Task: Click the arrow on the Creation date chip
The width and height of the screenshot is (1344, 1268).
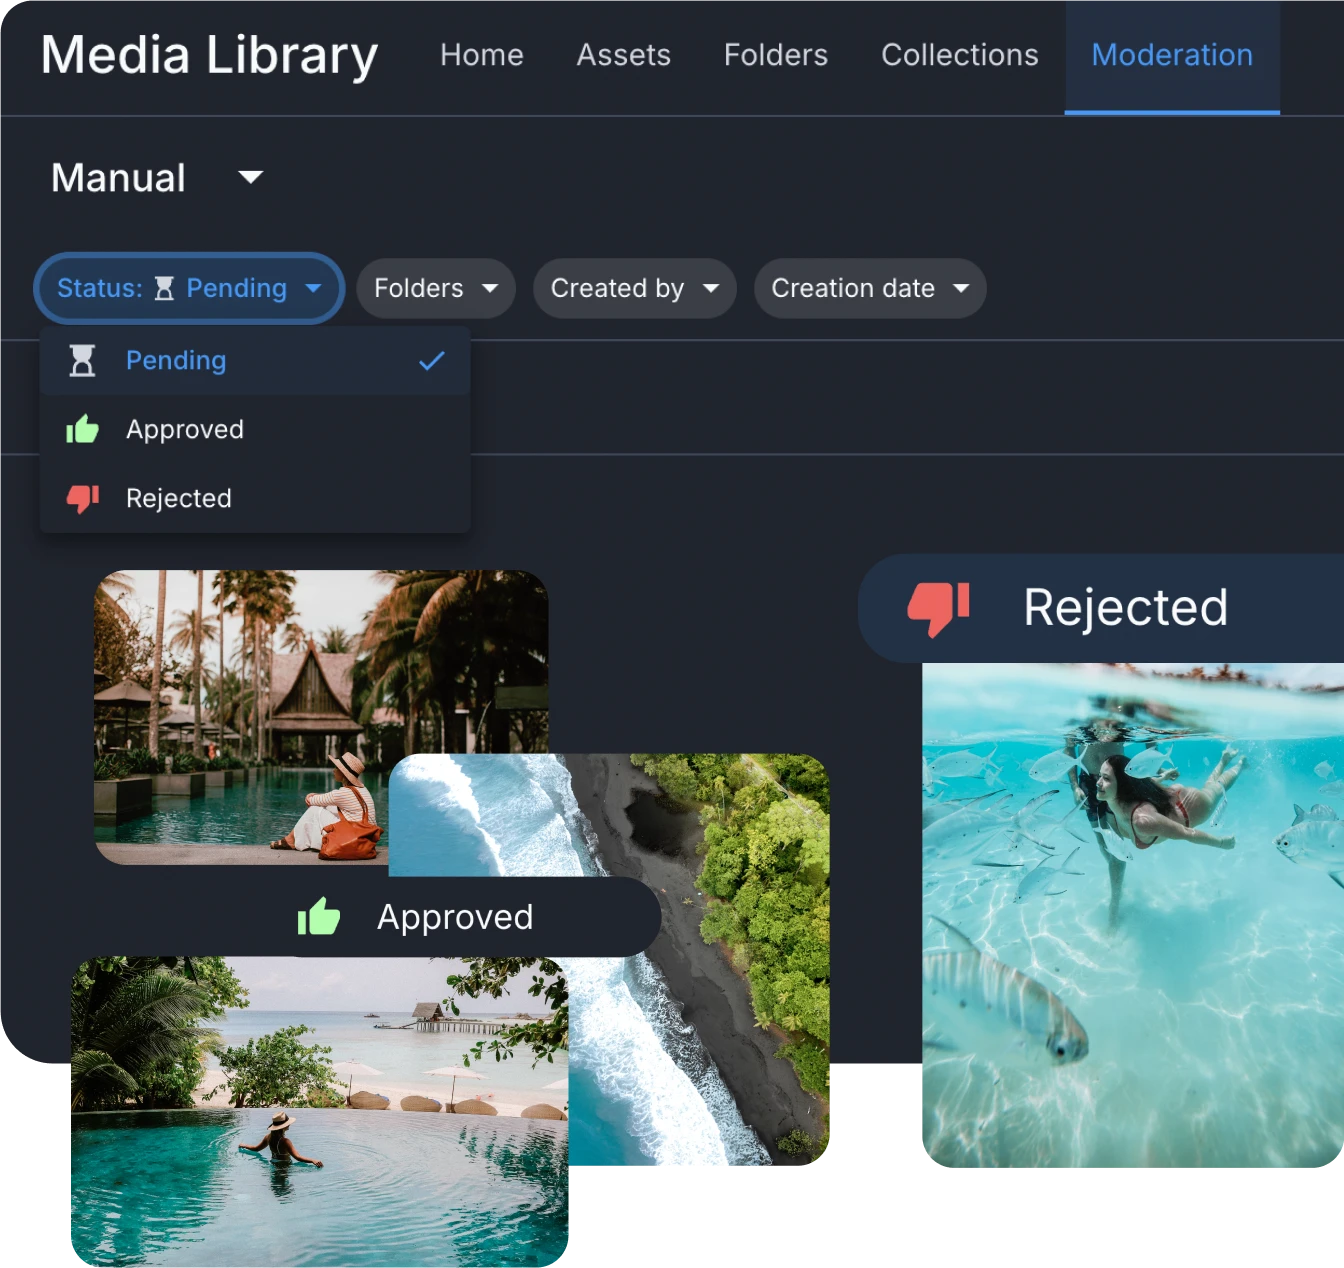Action: [x=961, y=288]
